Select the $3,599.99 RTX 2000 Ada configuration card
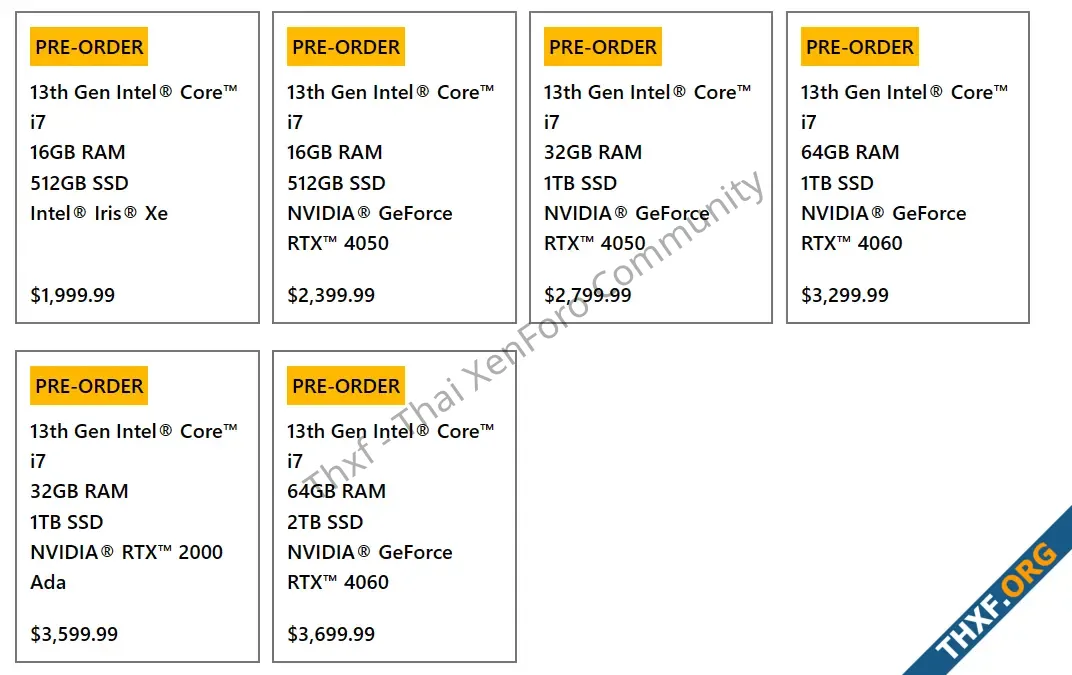 tap(137, 506)
